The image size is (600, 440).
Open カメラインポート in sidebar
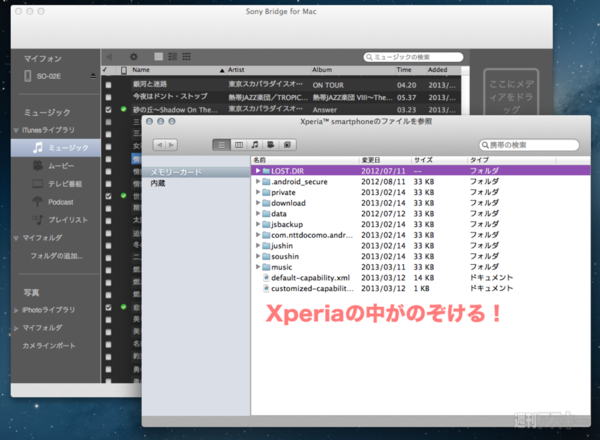coord(49,346)
